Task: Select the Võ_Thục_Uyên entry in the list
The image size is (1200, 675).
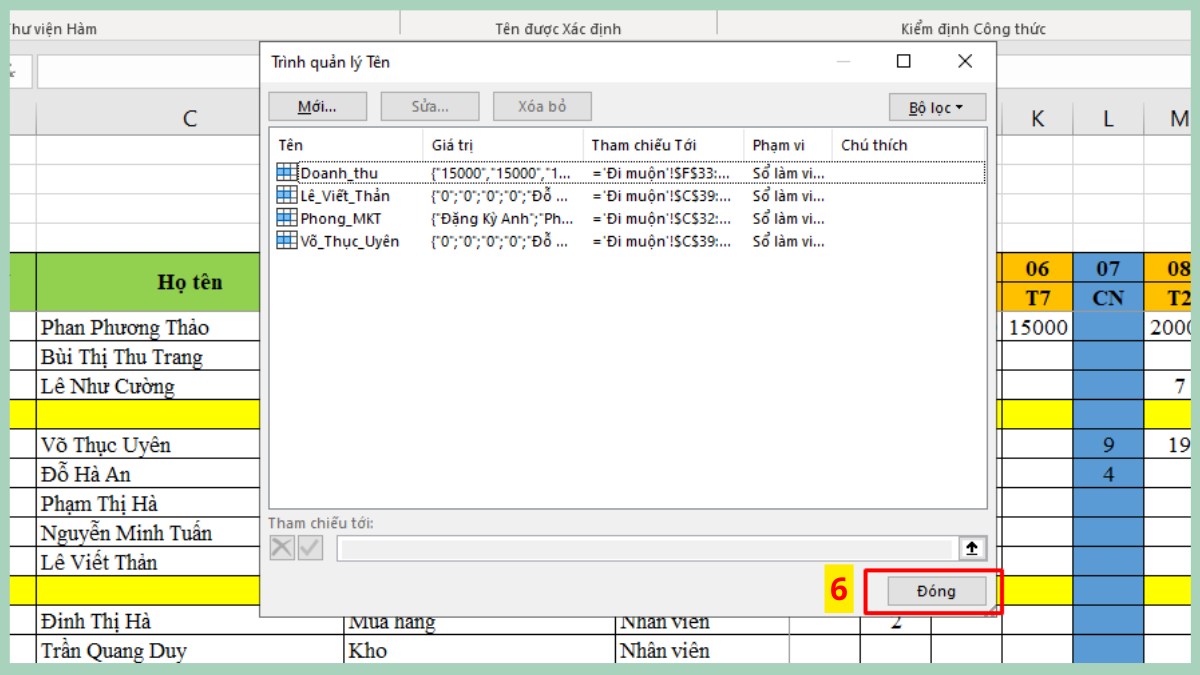Action: coord(350,240)
